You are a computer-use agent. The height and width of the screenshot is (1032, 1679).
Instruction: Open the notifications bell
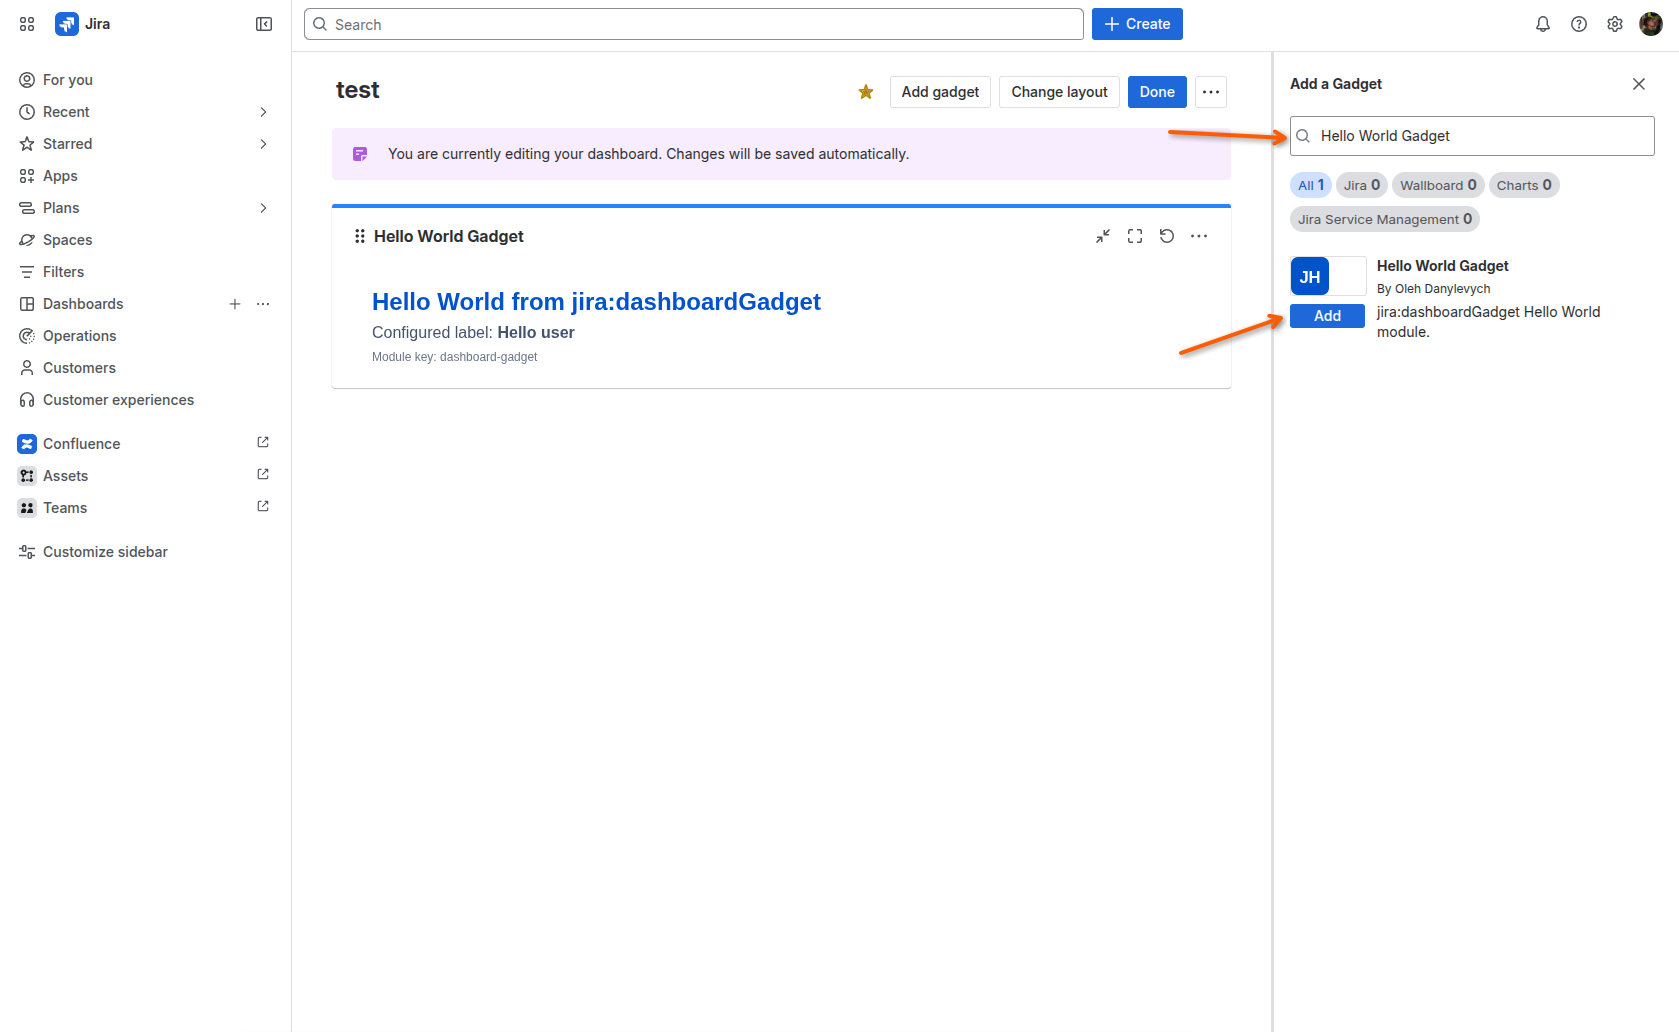(x=1543, y=24)
